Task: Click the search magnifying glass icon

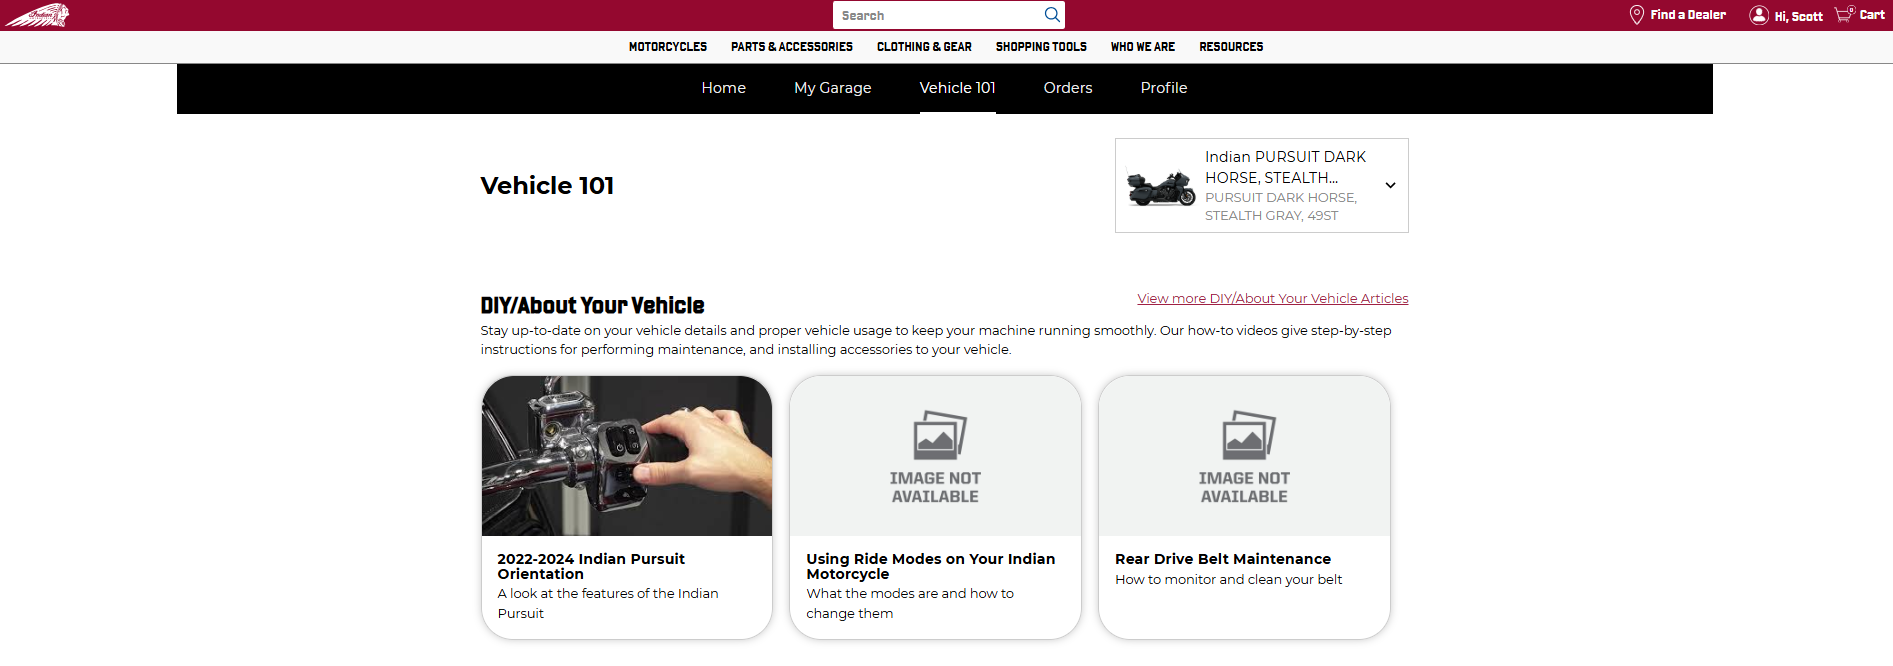Action: pyautogui.click(x=1051, y=15)
